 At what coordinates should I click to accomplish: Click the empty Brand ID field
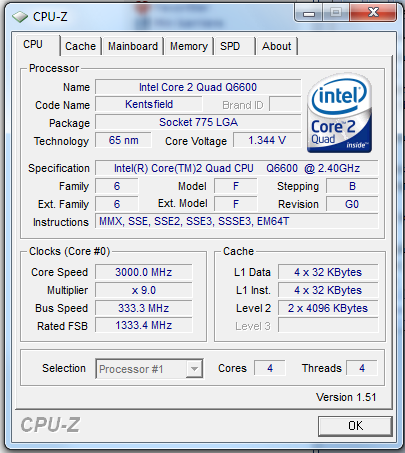click(x=285, y=104)
